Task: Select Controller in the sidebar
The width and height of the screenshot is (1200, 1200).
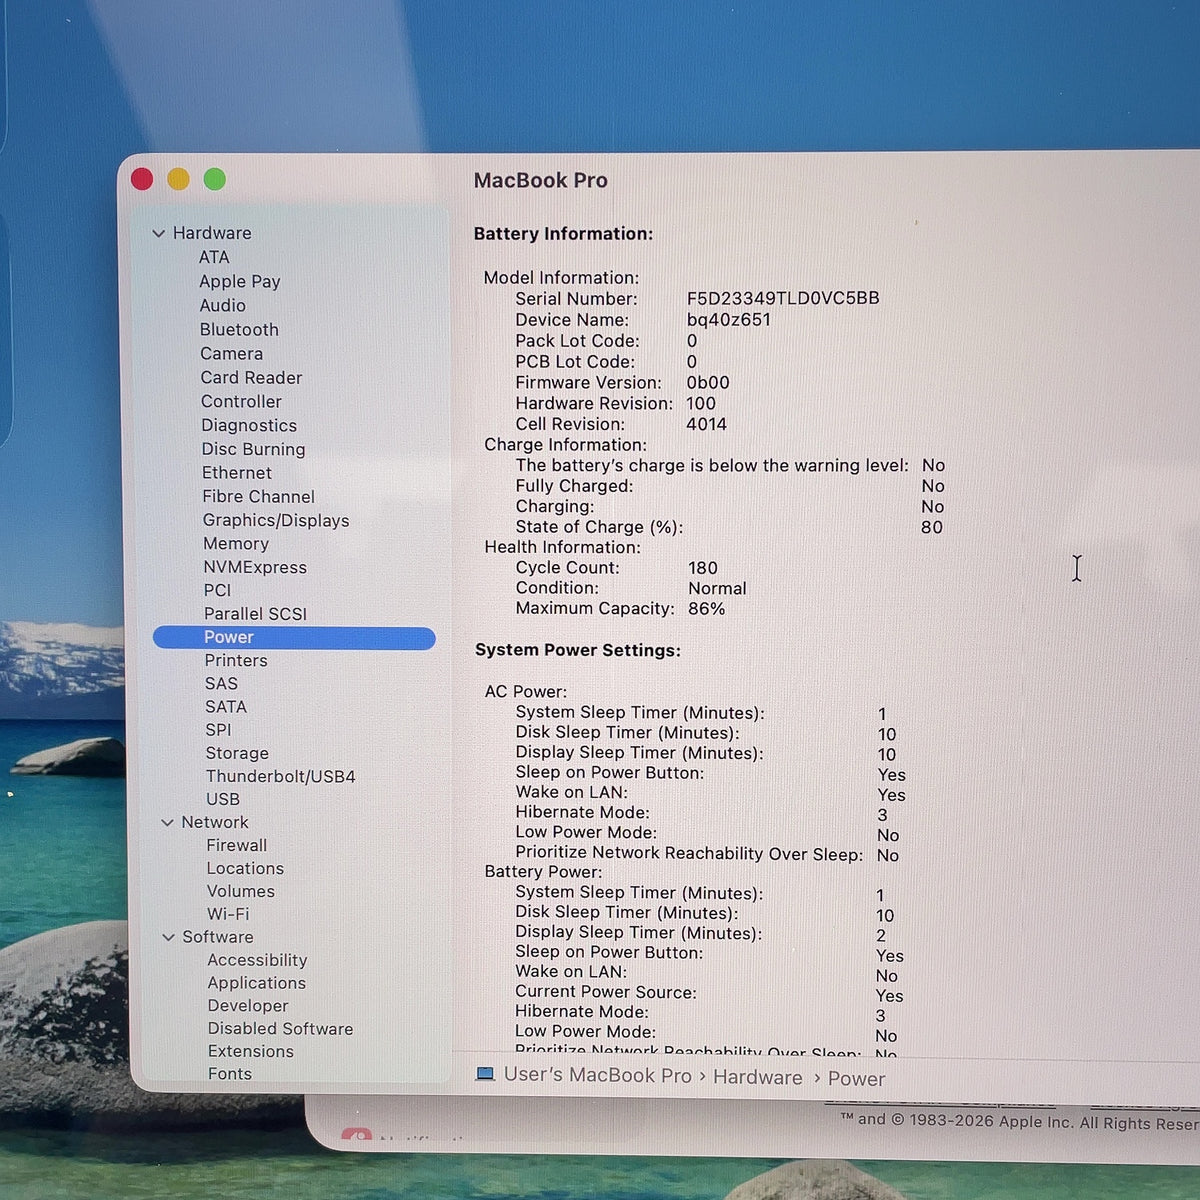Action: (x=241, y=401)
